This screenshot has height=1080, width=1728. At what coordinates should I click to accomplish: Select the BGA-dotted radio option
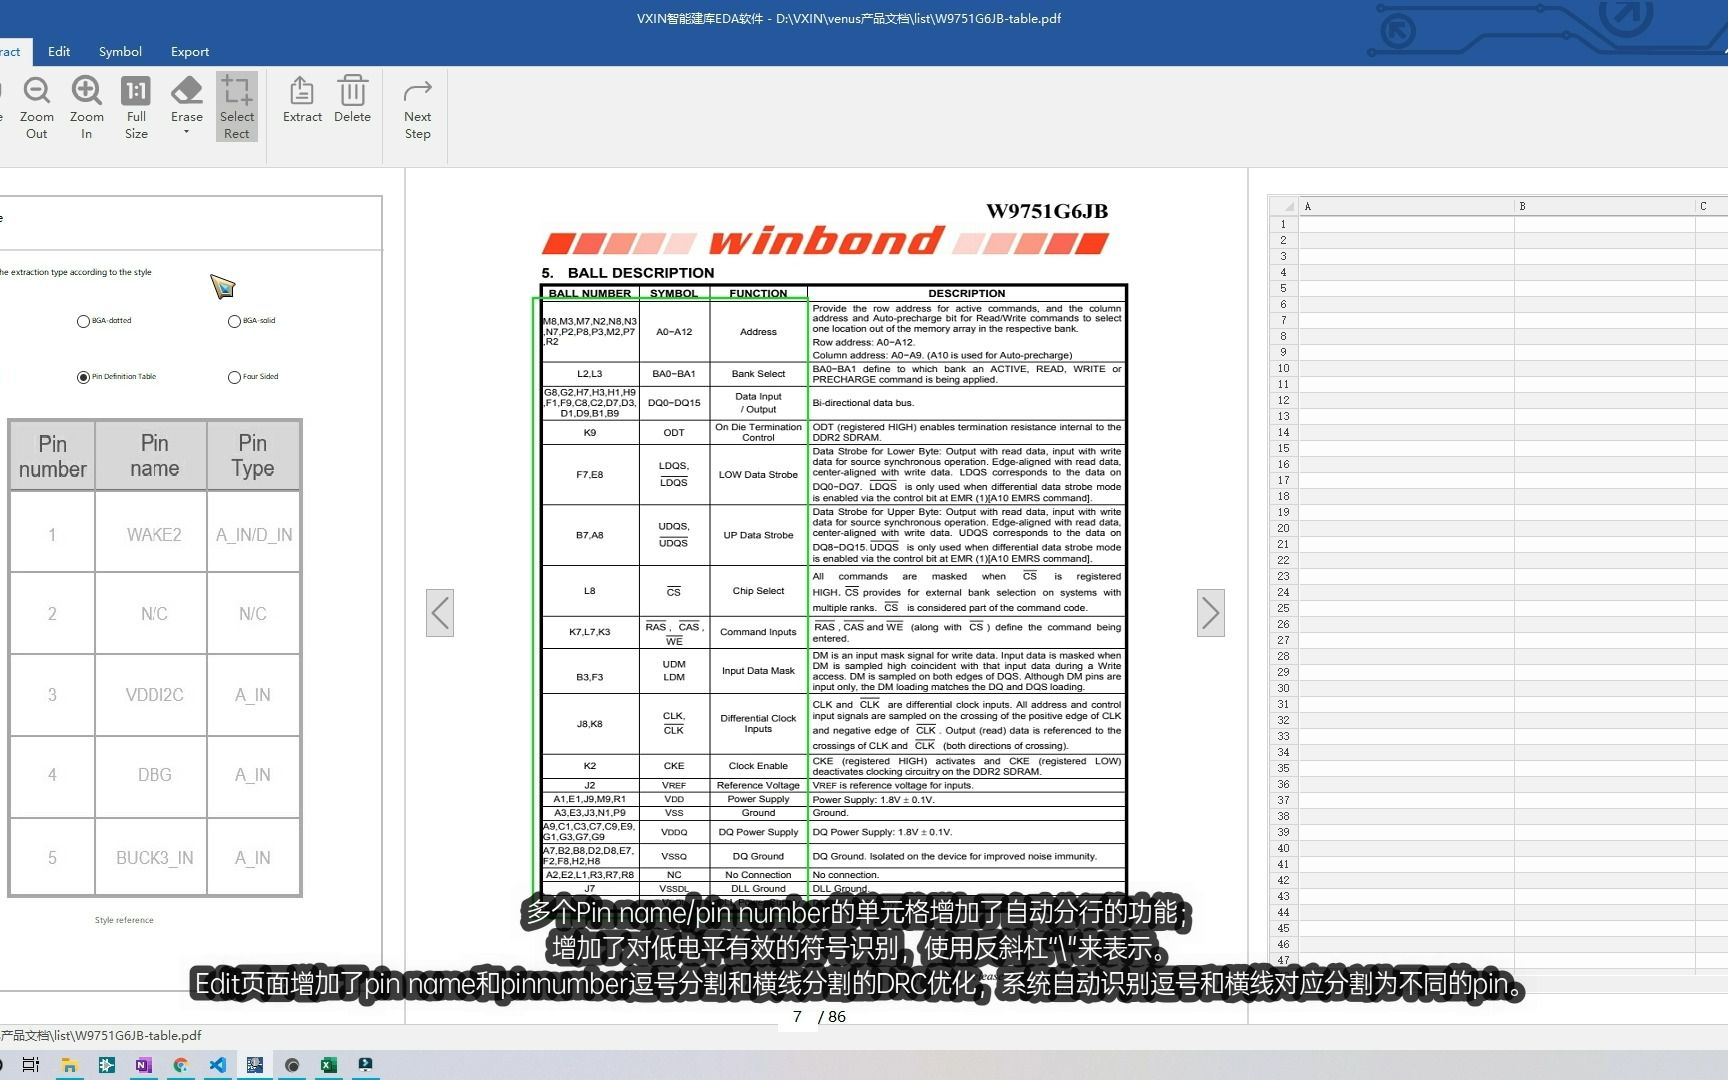(83, 321)
